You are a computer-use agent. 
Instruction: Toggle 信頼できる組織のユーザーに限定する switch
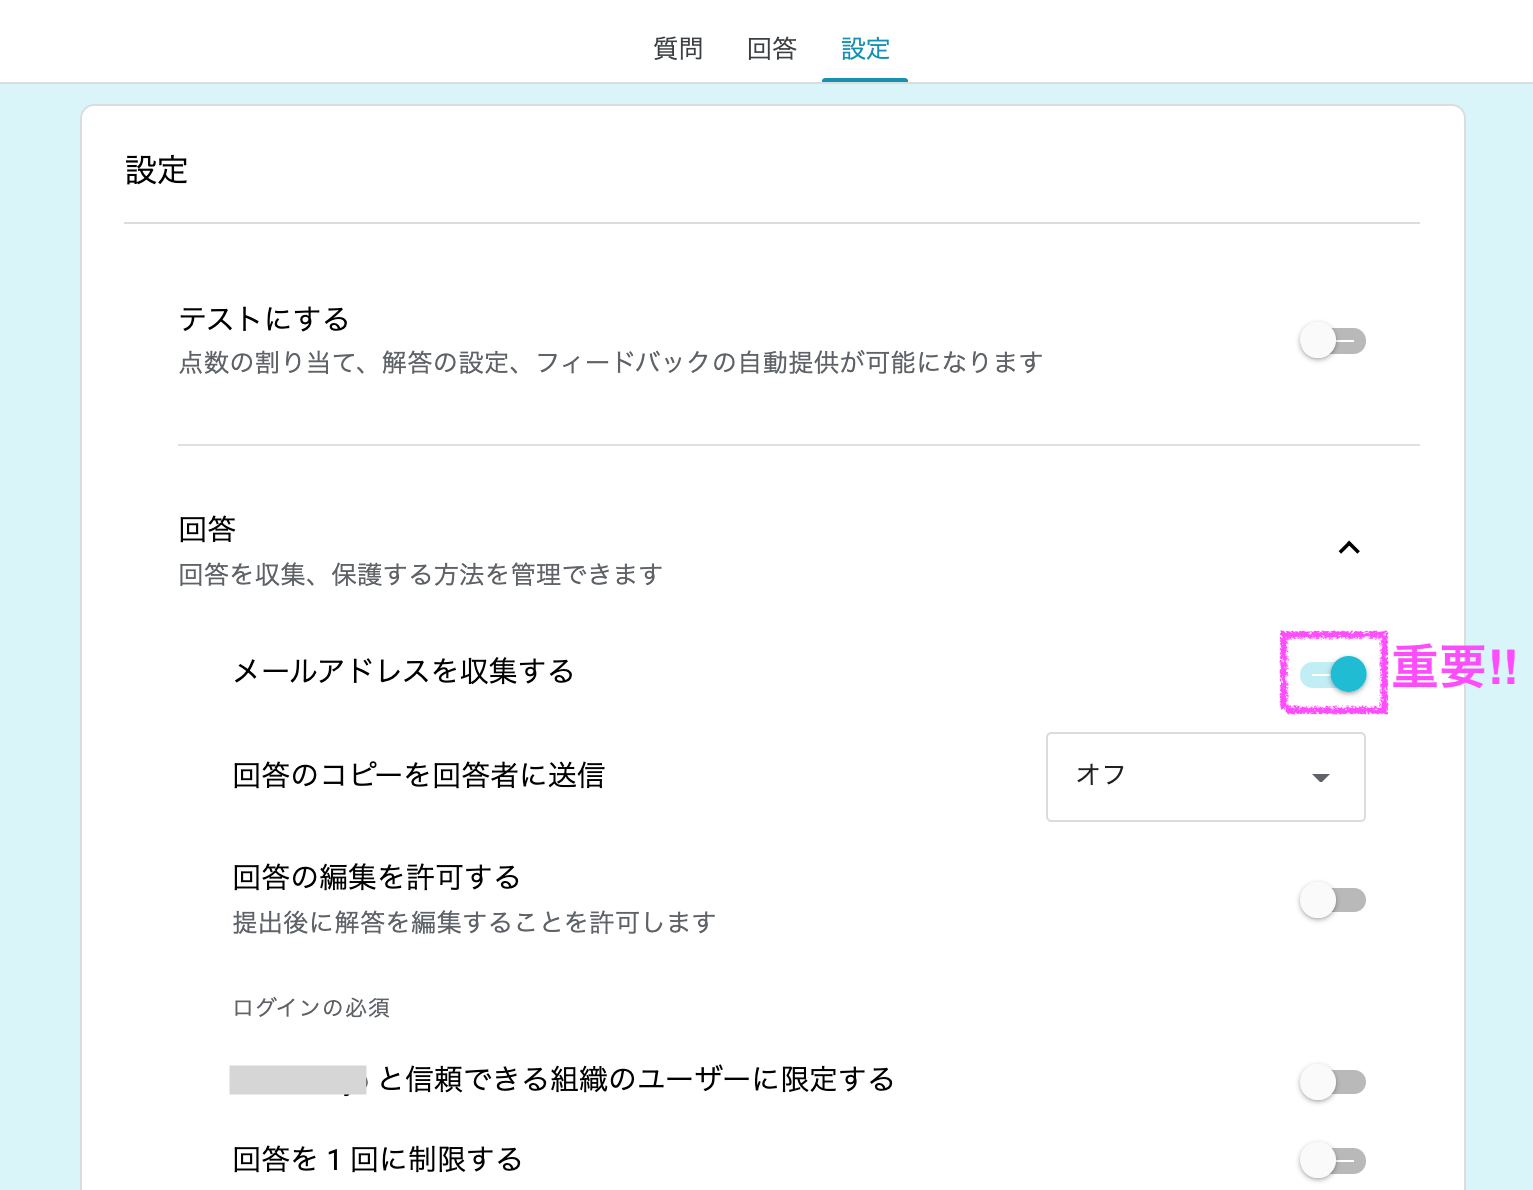pyautogui.click(x=1332, y=1081)
